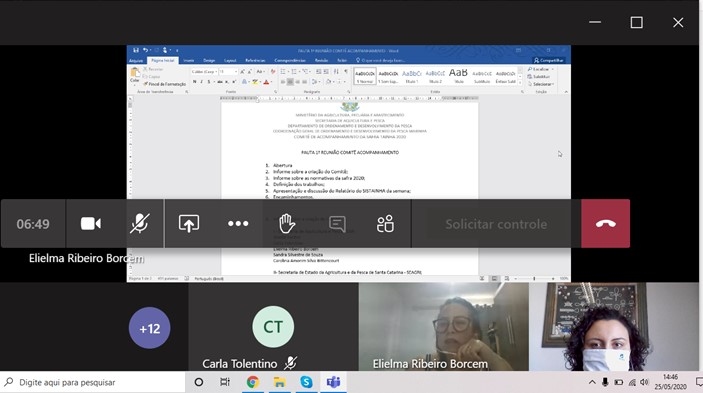Viewport: 703px width, 393px height.
Task: Toggle underline S button in Word
Action: [x=208, y=82]
